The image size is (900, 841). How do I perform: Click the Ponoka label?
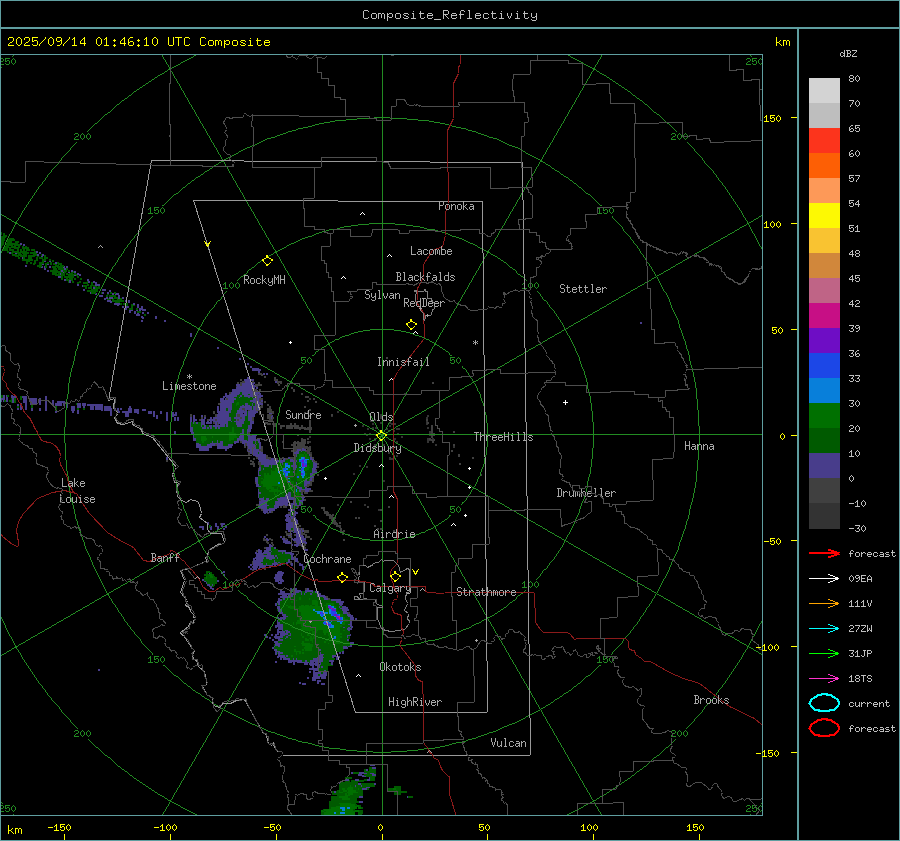pos(456,206)
